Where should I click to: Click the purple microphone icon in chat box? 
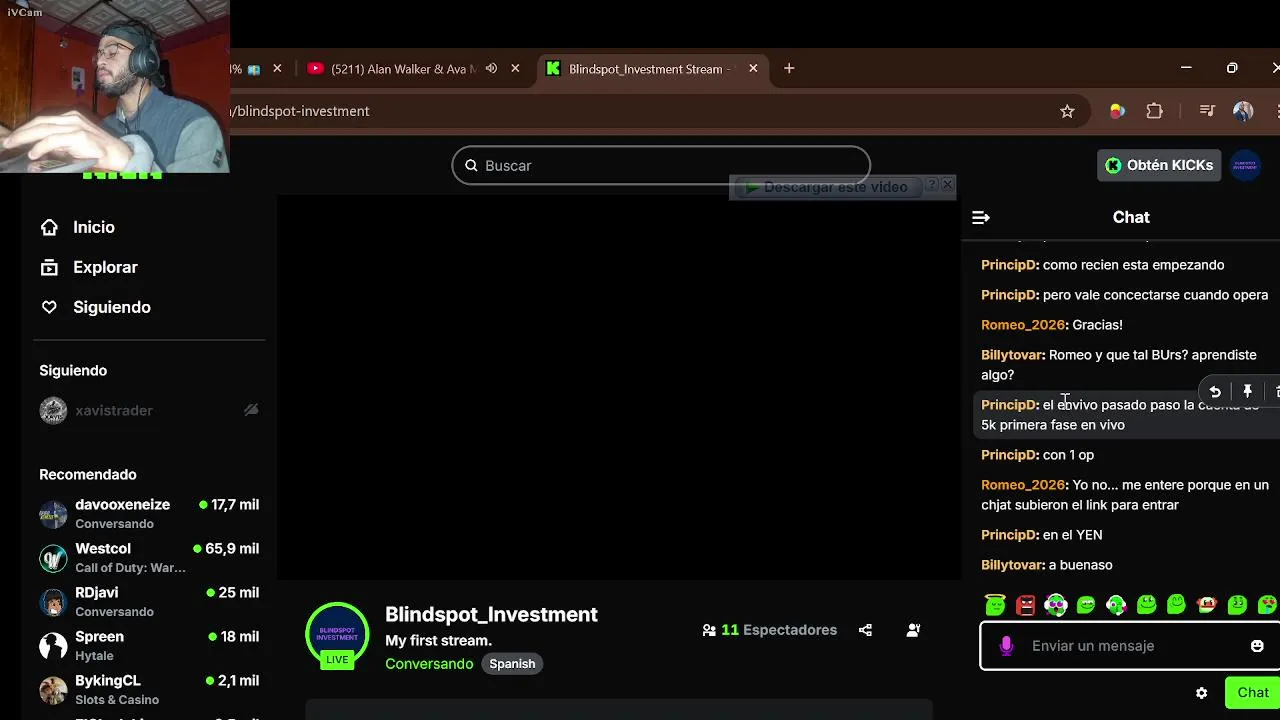coord(1006,646)
